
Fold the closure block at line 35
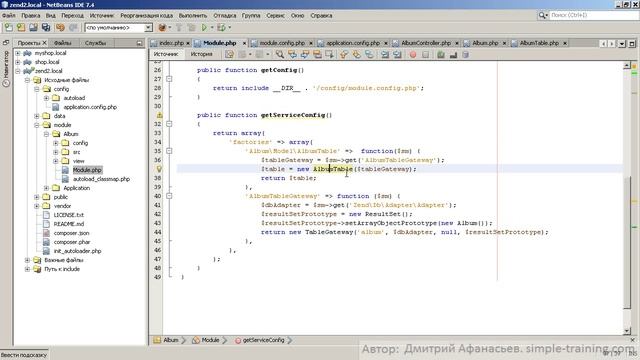coord(169,151)
